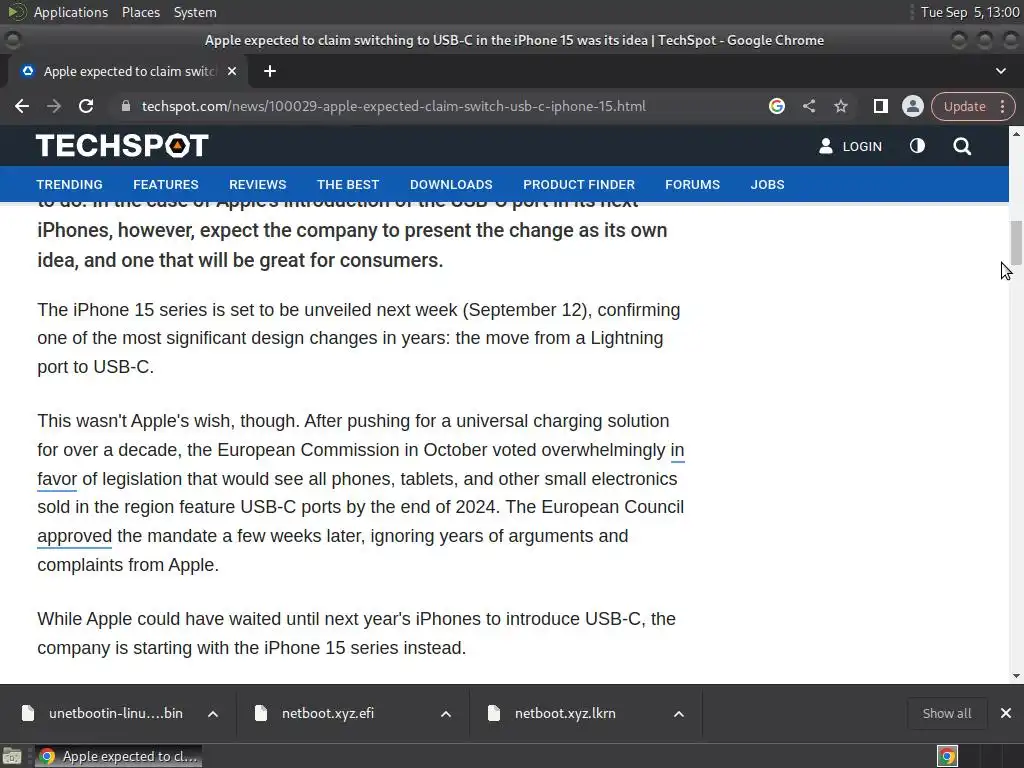Click Chrome icon in the bottom tray

coord(947,756)
